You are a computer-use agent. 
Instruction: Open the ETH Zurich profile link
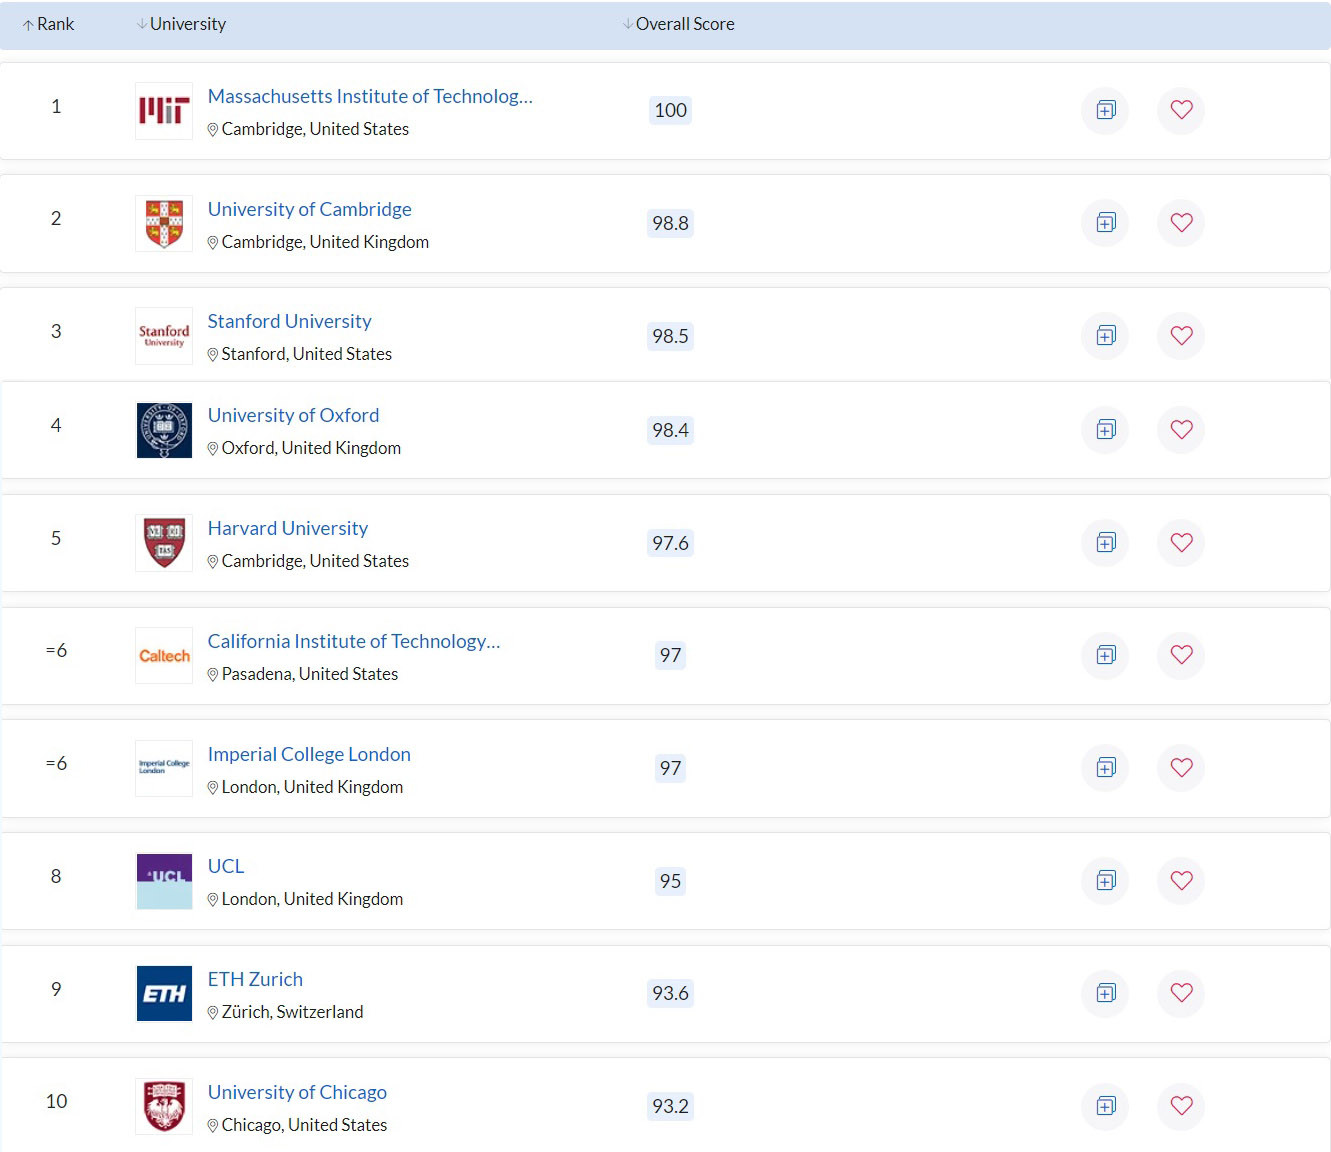point(255,979)
